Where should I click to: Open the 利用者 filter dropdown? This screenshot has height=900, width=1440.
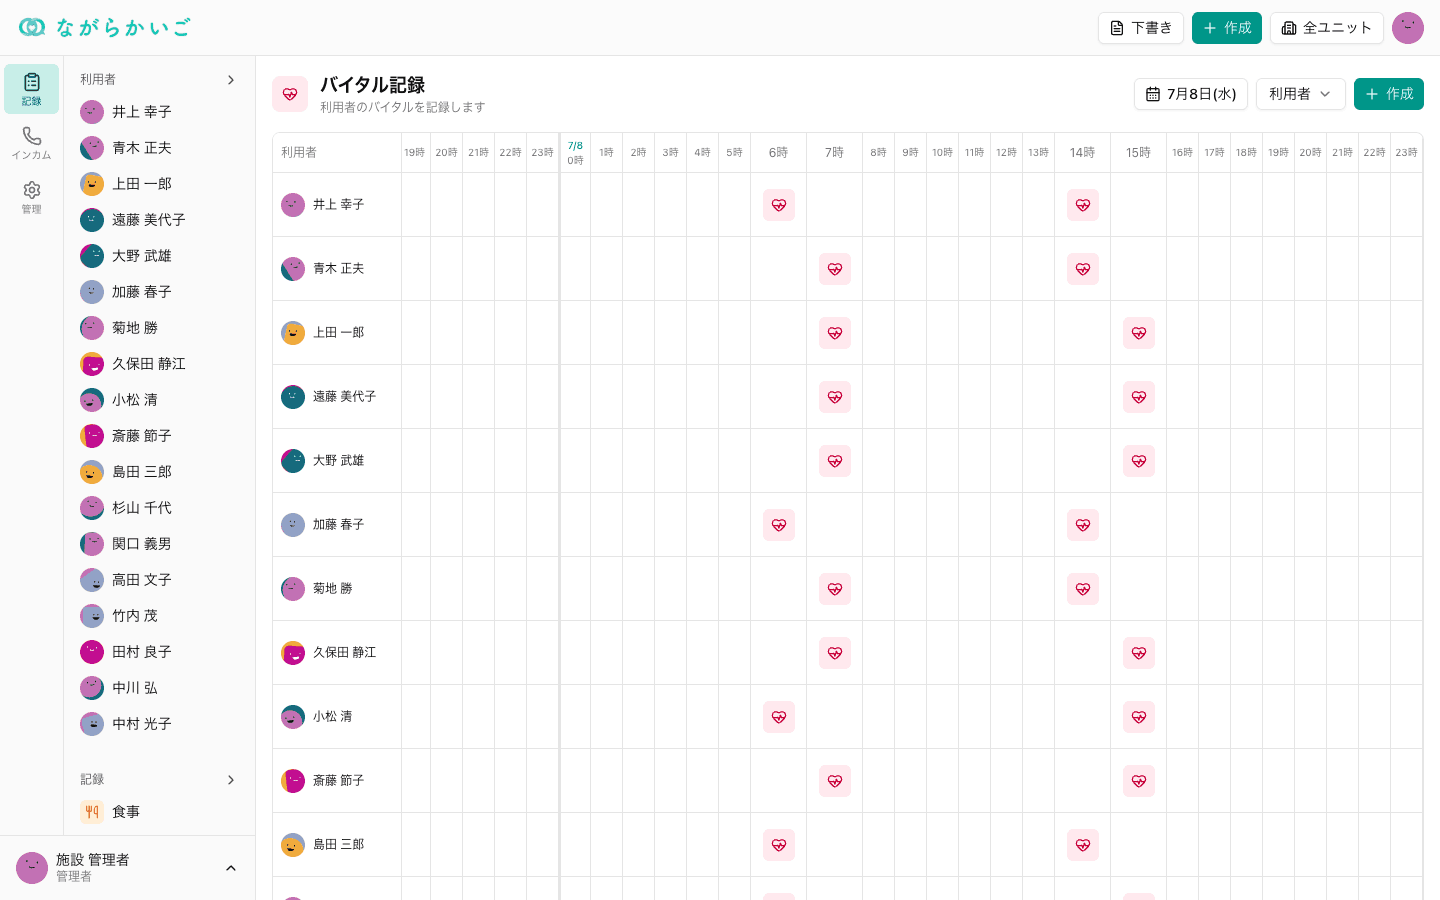(1300, 94)
